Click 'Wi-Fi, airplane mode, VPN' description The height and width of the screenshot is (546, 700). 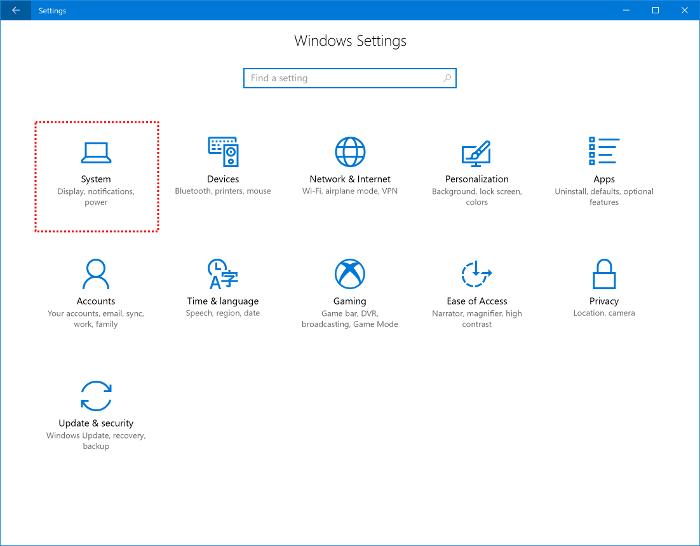click(x=350, y=191)
